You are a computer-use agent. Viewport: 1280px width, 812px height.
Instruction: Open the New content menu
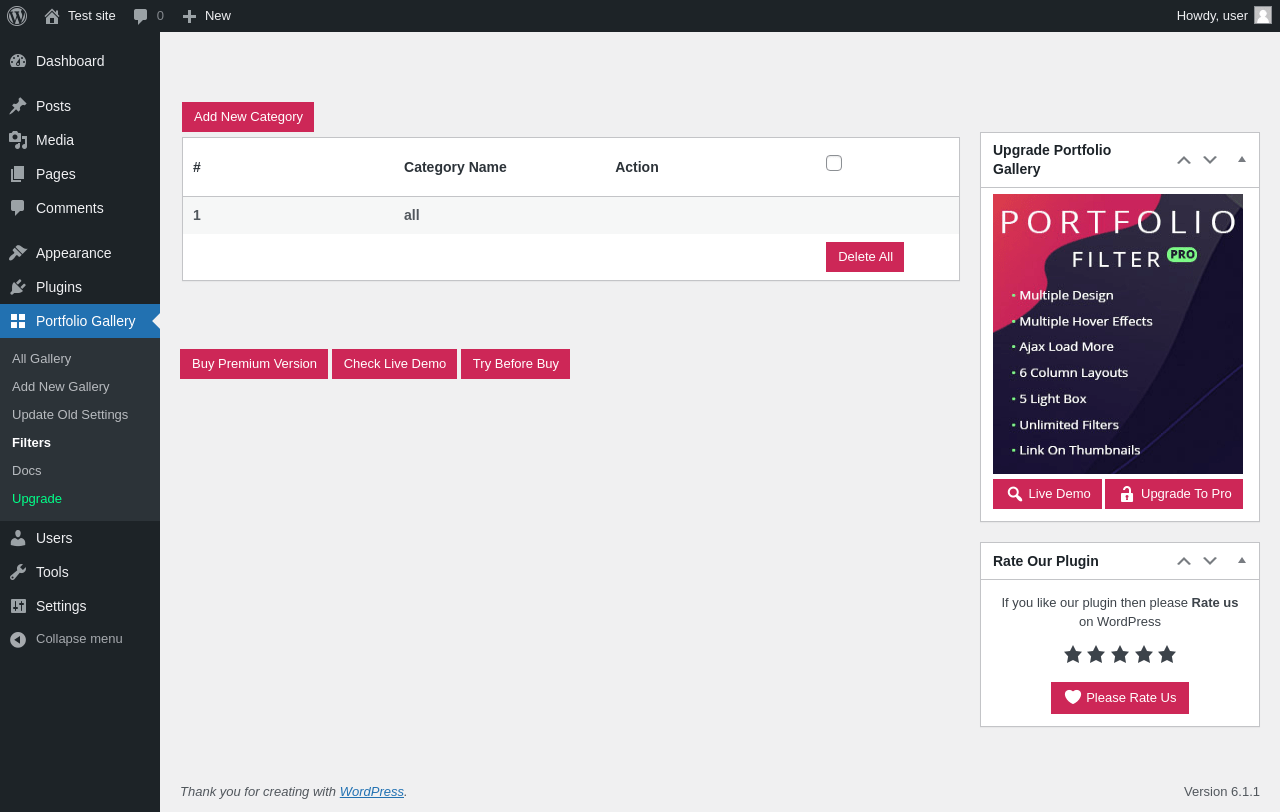pyautogui.click(x=207, y=16)
